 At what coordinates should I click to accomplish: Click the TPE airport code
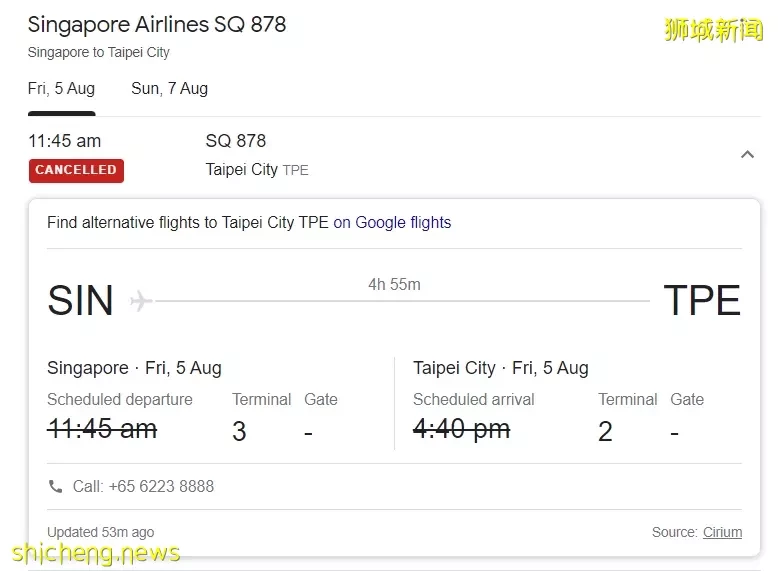click(x=702, y=301)
